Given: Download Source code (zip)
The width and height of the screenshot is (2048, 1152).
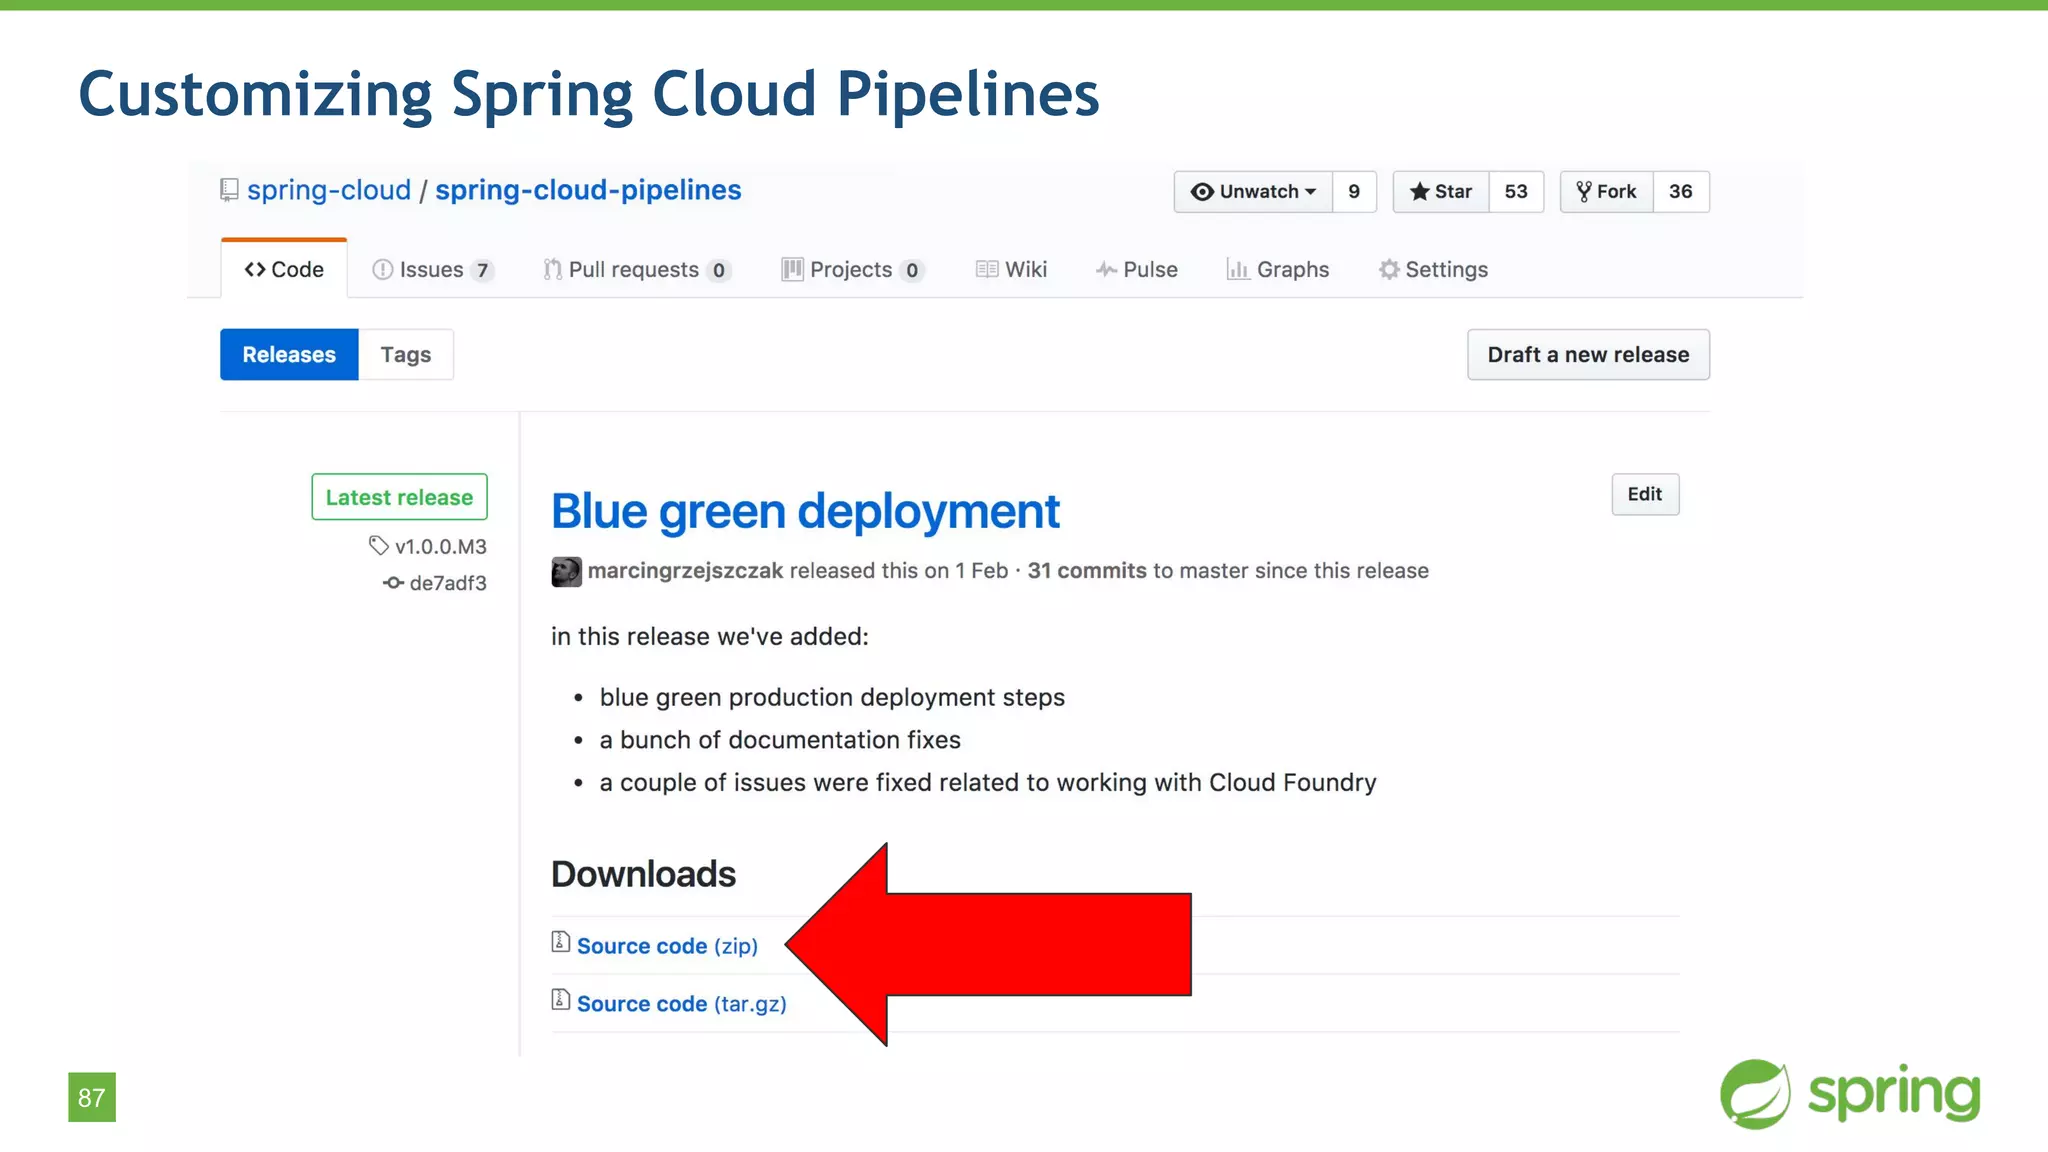Looking at the screenshot, I should coord(667,946).
